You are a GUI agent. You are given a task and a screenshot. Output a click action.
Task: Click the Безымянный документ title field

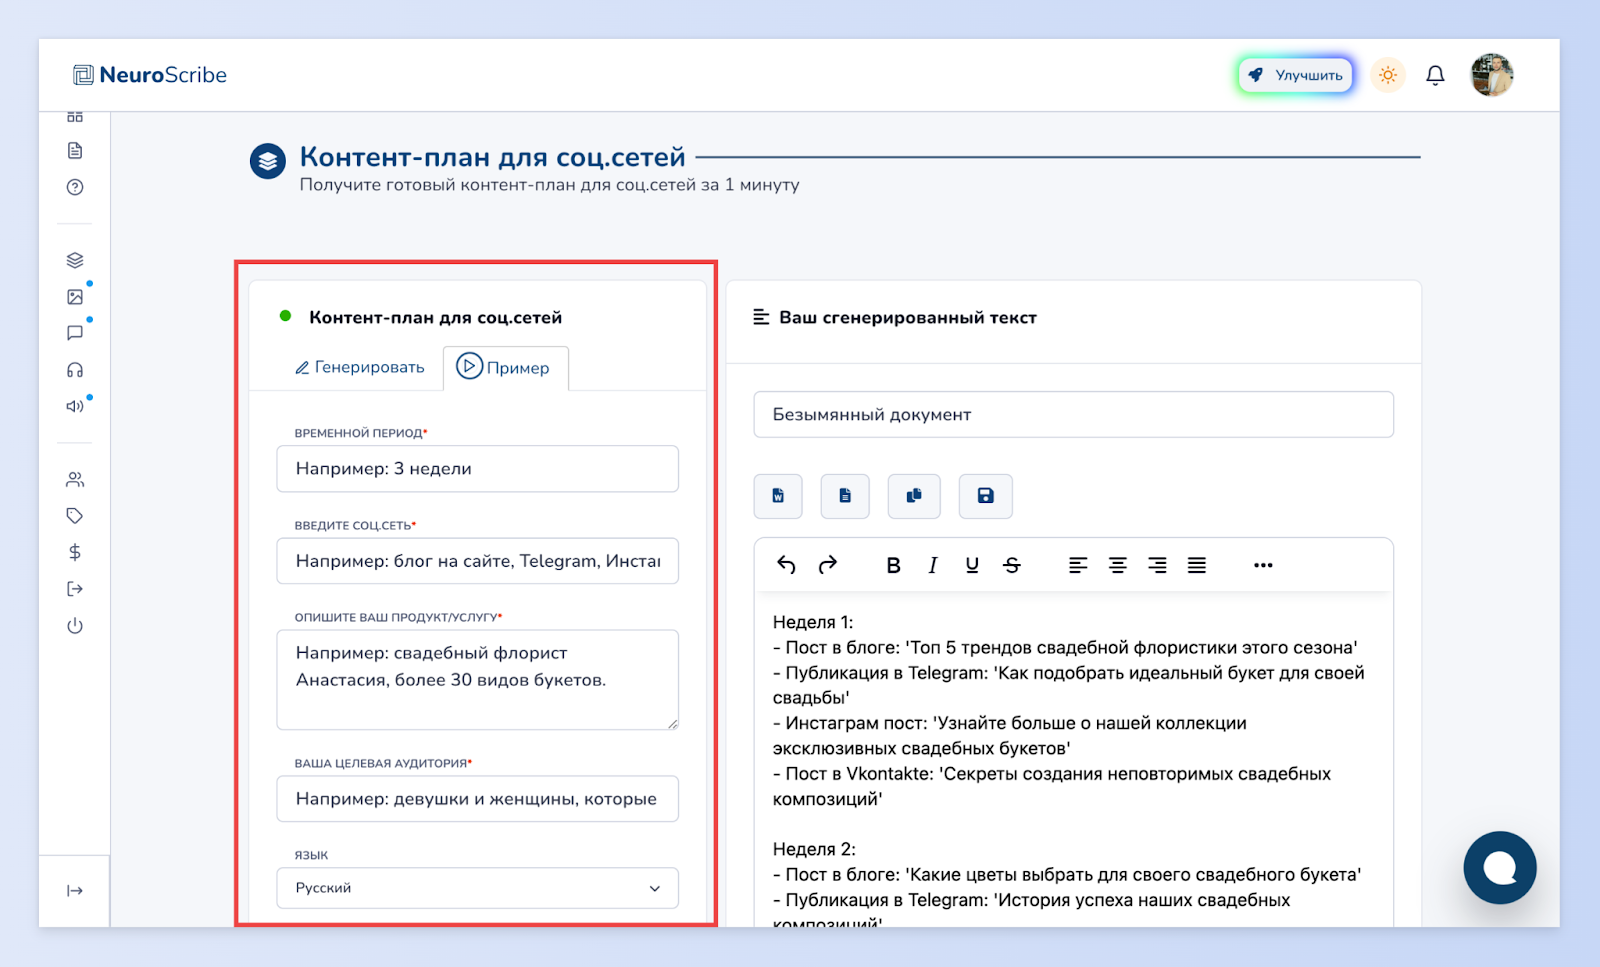[1073, 414]
